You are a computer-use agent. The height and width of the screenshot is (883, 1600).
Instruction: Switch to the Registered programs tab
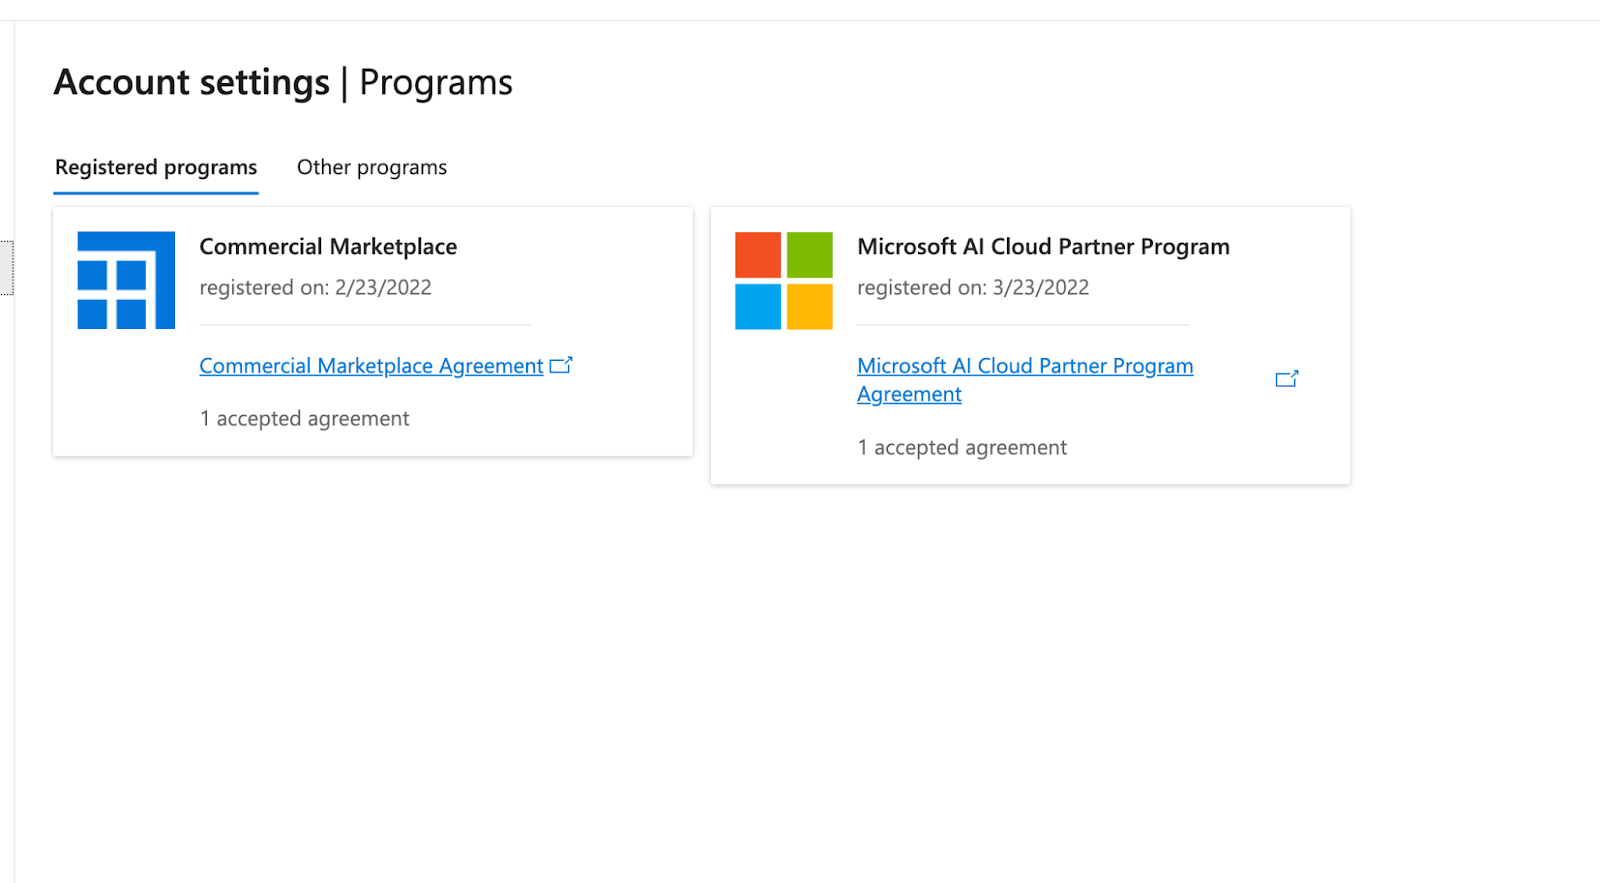click(x=156, y=168)
